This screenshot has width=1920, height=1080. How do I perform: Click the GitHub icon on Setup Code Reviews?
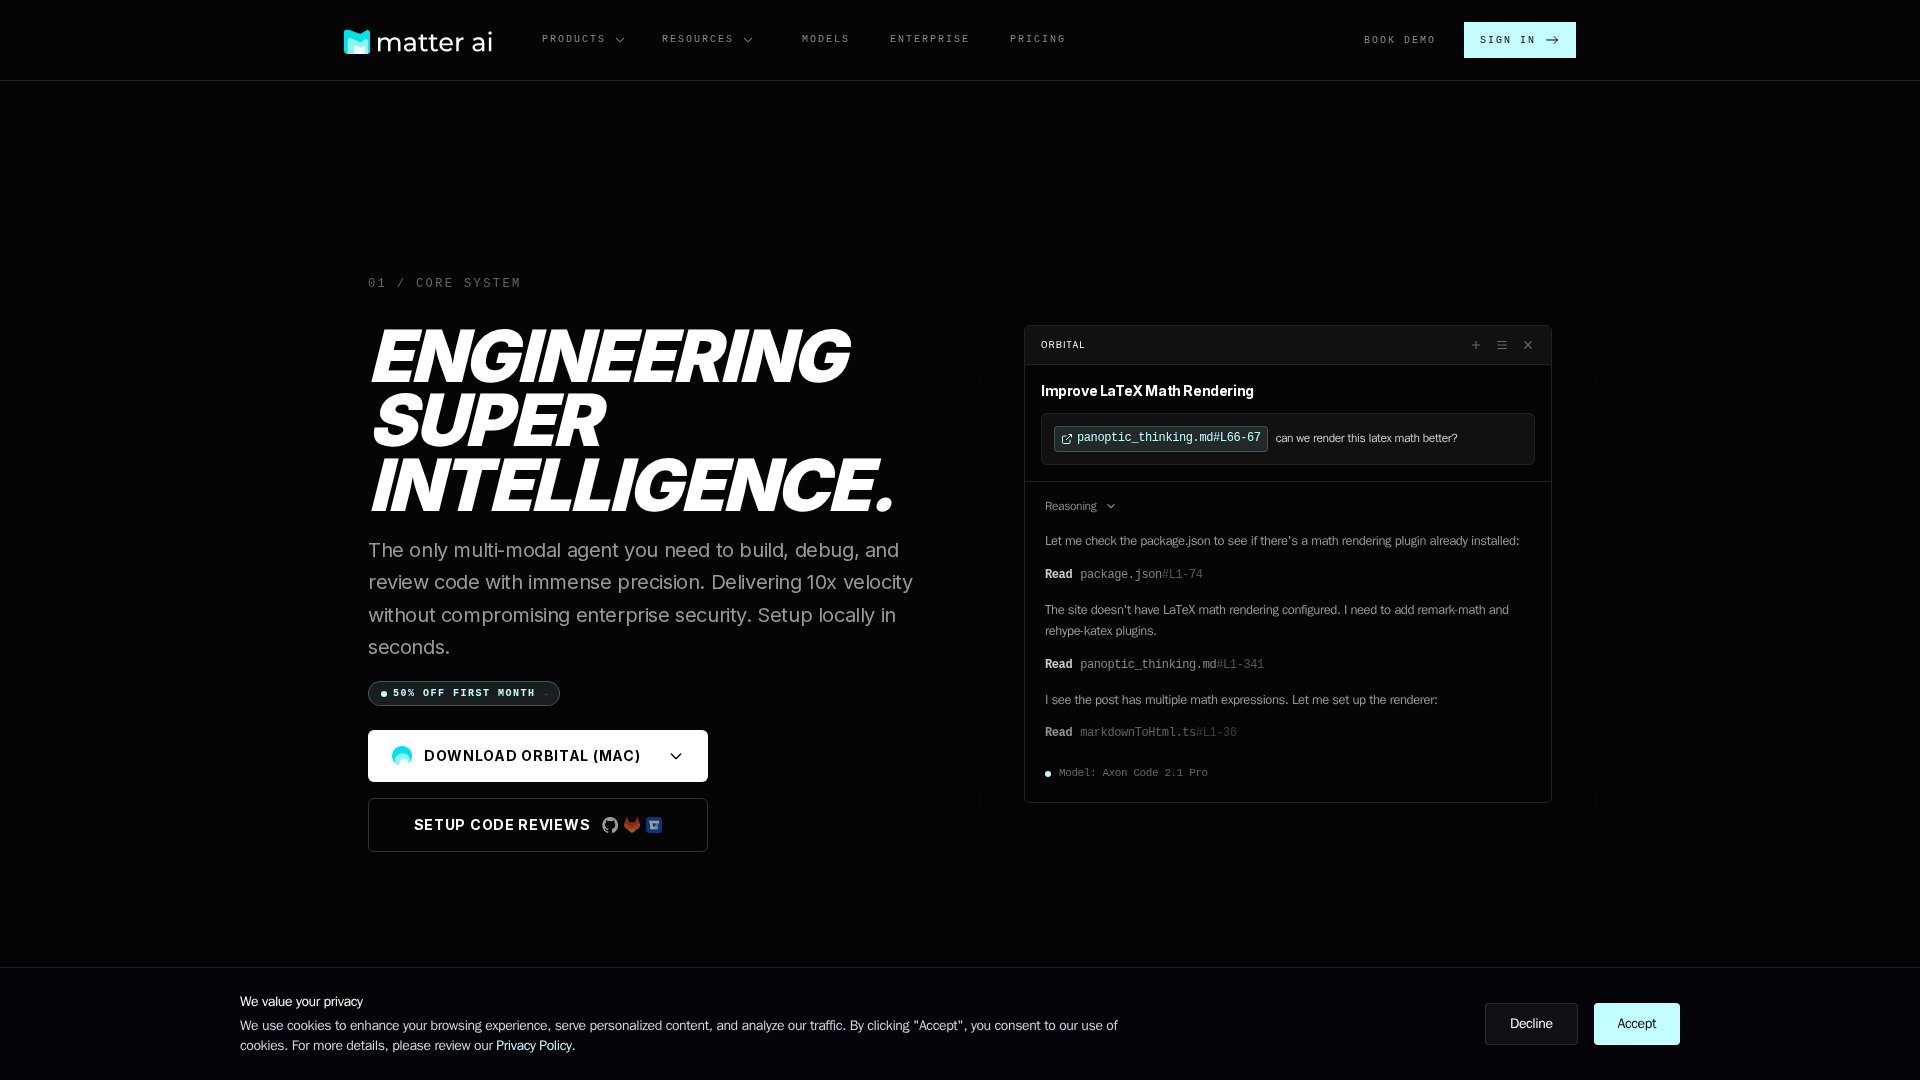coord(610,825)
